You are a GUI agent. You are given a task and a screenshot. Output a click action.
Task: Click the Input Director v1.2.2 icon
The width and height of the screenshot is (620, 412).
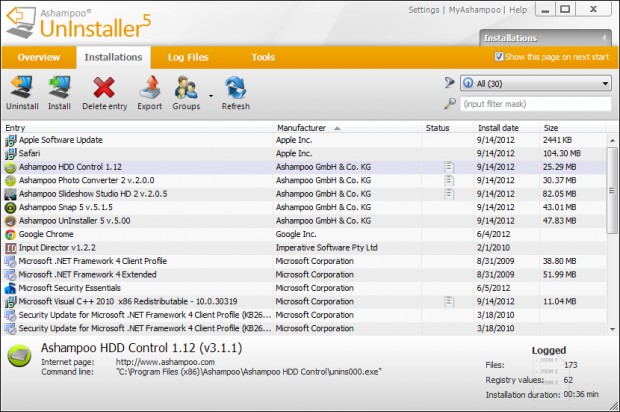click(10, 248)
